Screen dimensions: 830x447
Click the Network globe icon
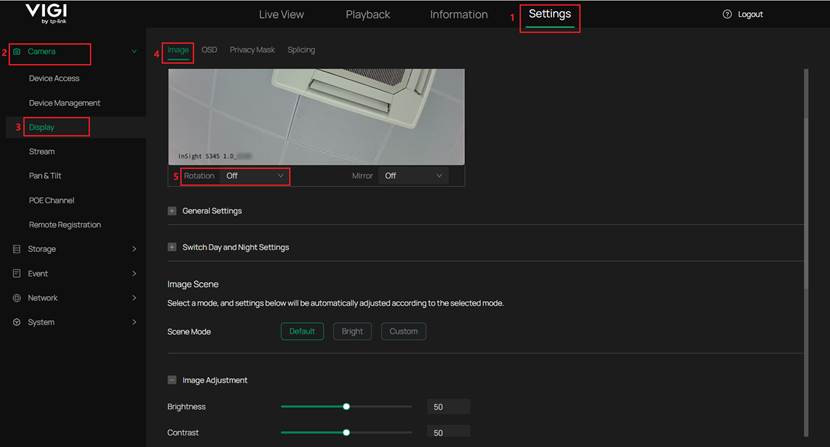17,298
